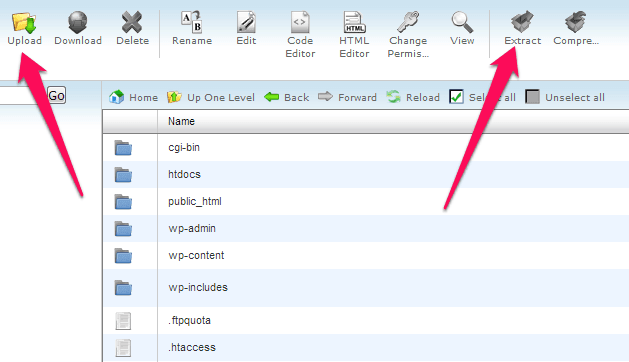Click the Download toolbar label
The height and width of the screenshot is (362, 629).
(78, 41)
